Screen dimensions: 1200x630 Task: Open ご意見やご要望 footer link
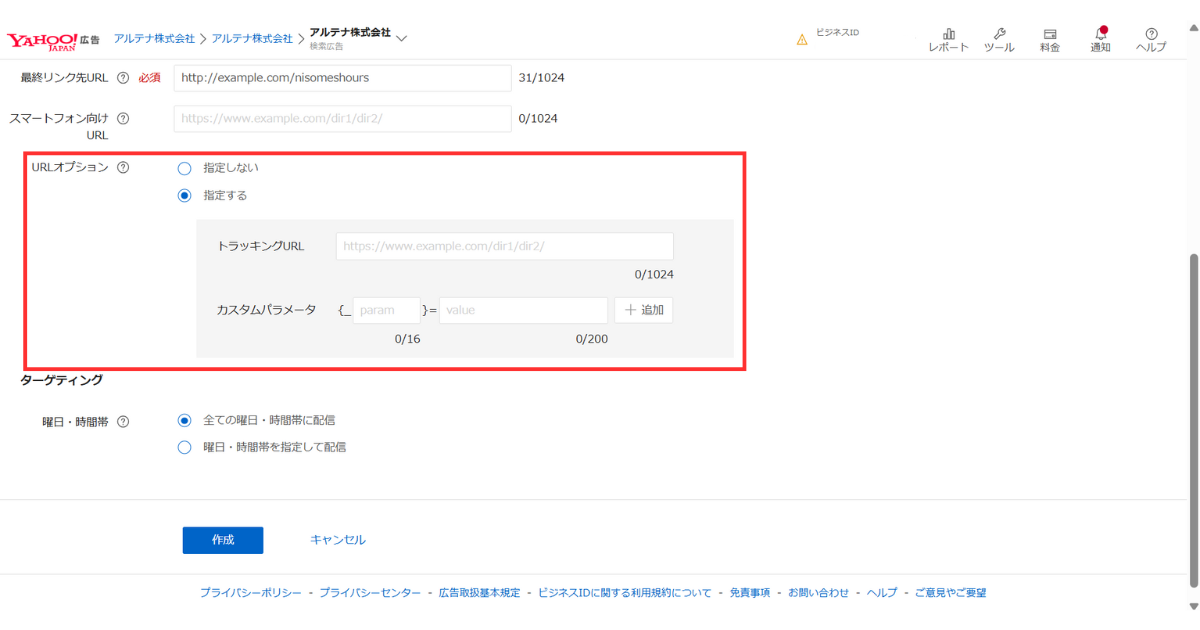950,593
